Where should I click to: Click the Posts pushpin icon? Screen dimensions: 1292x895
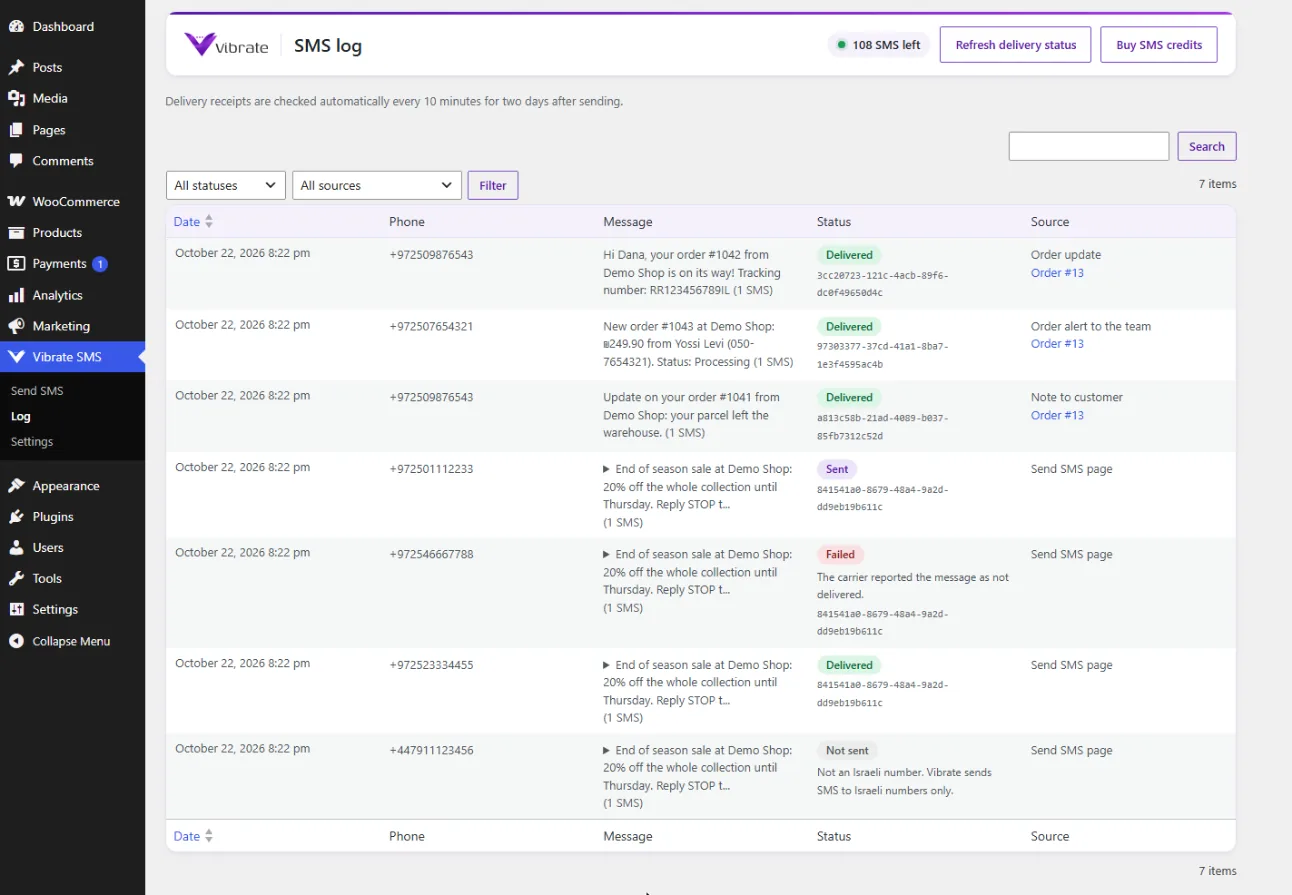click(16, 68)
